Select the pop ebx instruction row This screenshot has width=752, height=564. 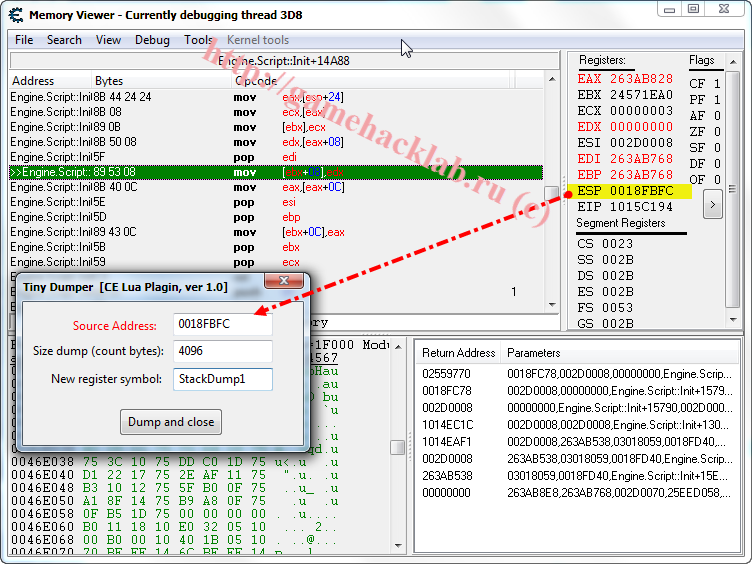coord(276,247)
